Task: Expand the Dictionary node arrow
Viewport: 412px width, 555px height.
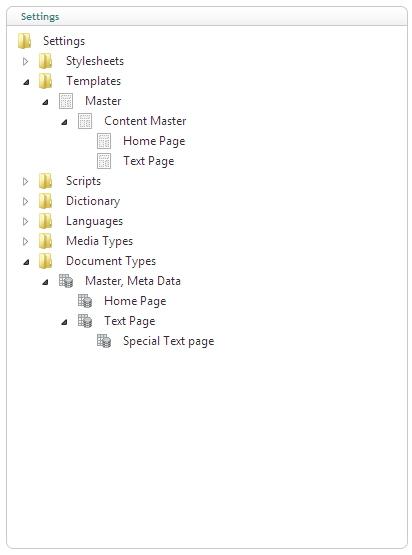Action: 25,201
